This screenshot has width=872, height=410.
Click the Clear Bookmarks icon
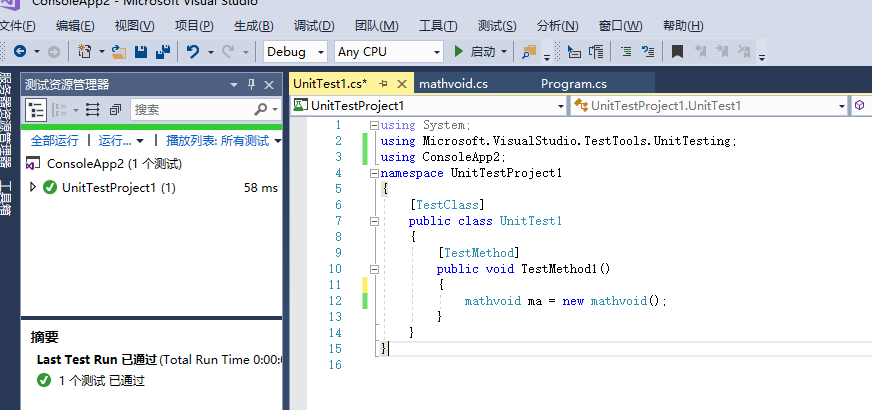(744, 52)
